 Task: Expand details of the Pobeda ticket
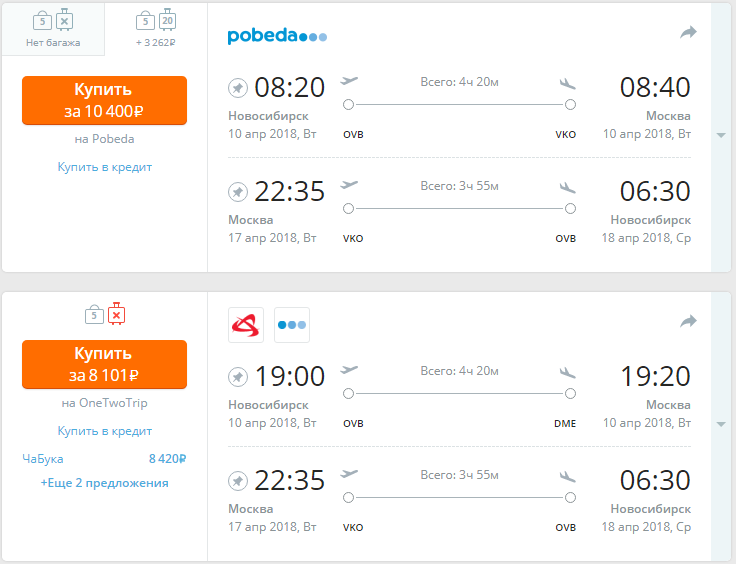(721, 136)
